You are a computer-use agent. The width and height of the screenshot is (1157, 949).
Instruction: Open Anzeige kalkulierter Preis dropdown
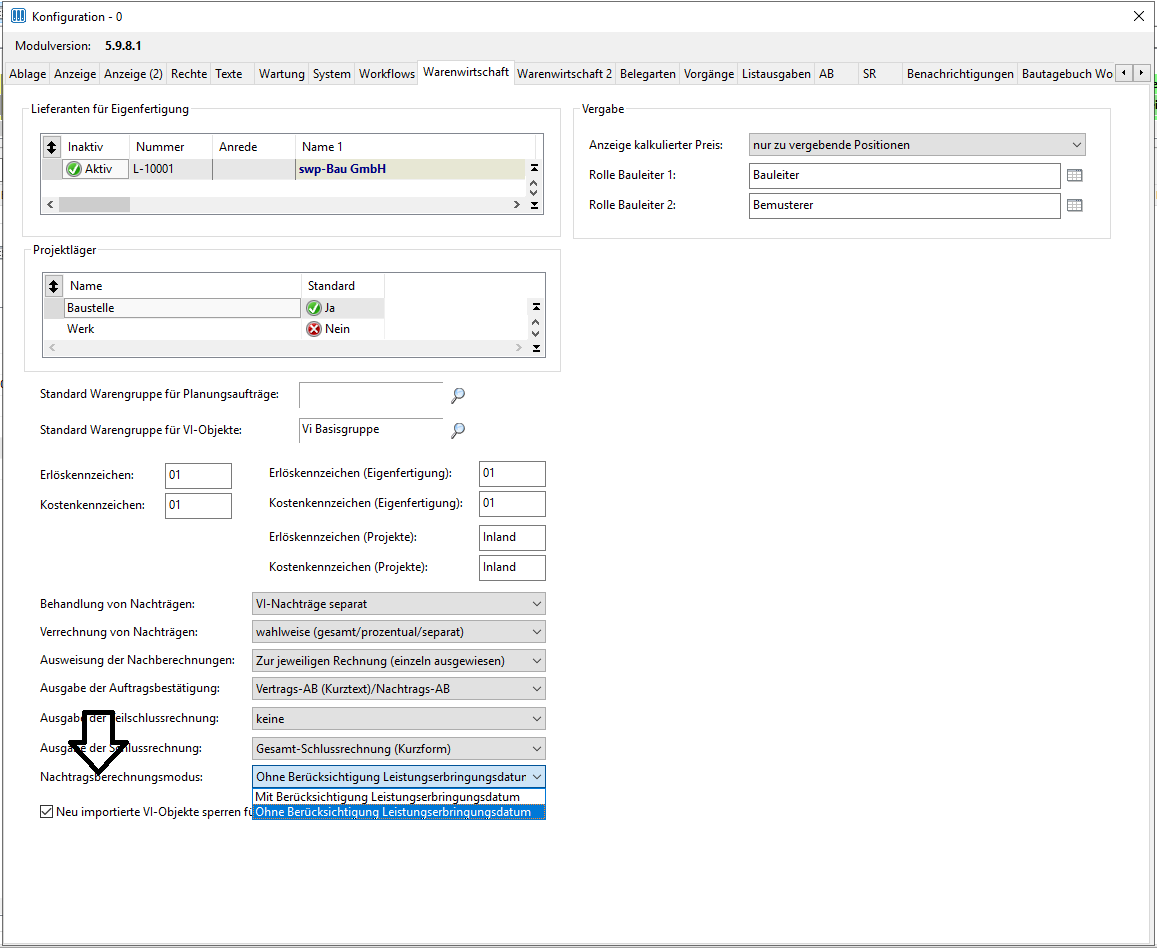coord(916,145)
